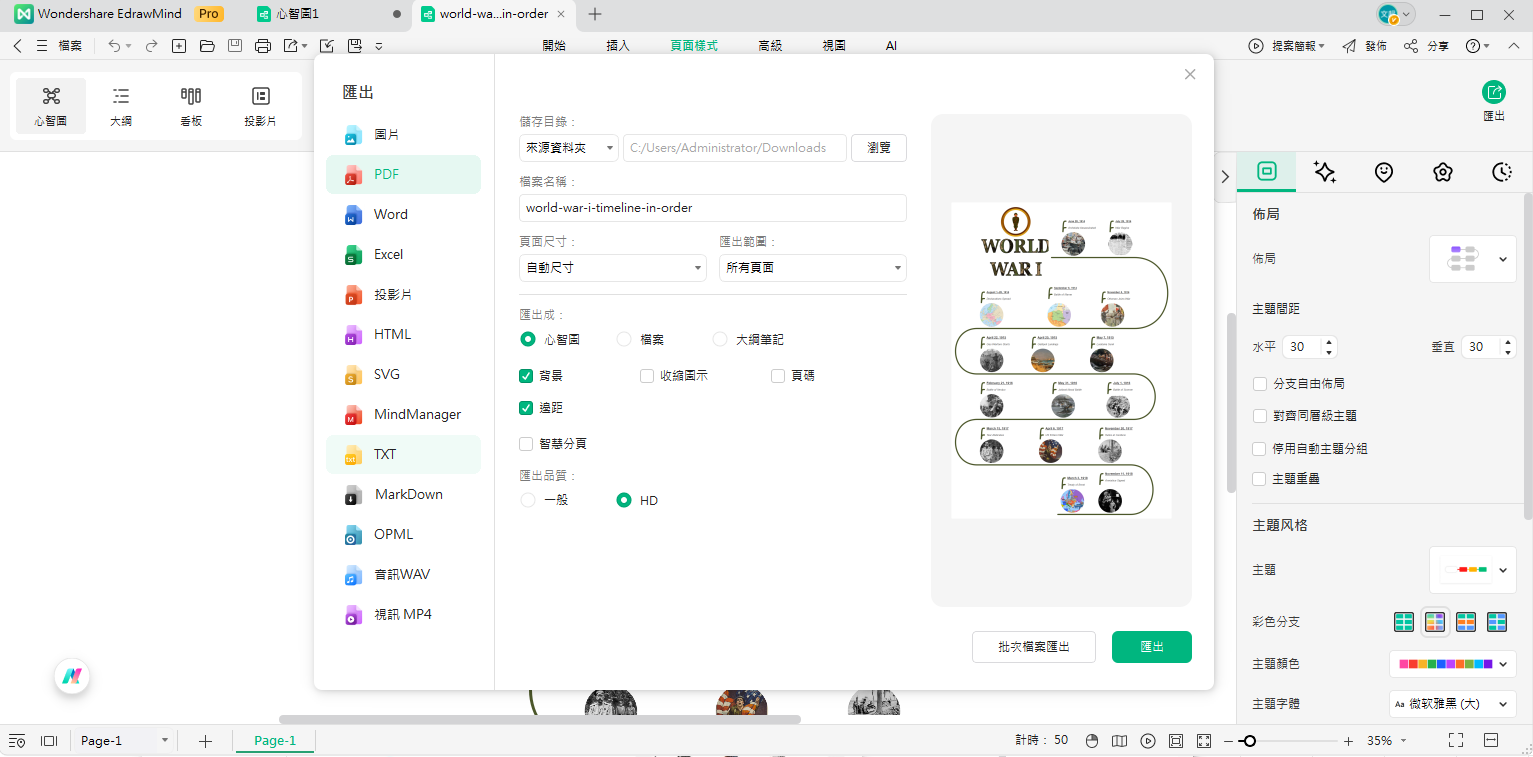Switch to the 大綱 (Outline) view icon
The height and width of the screenshot is (757, 1533).
click(120, 104)
